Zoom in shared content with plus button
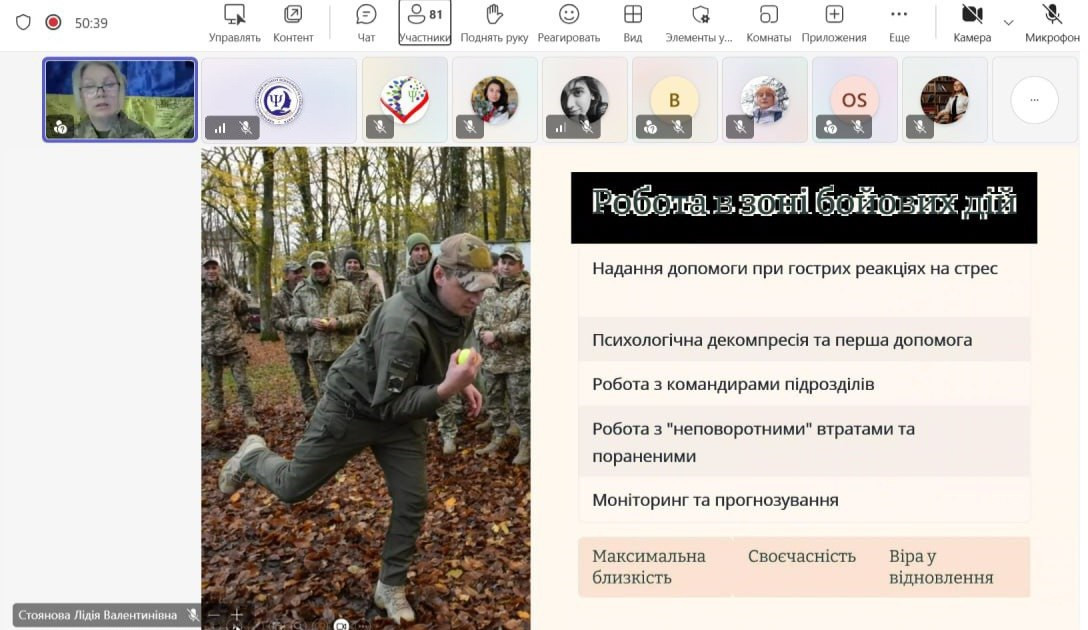1088x630 pixels. 237,615
